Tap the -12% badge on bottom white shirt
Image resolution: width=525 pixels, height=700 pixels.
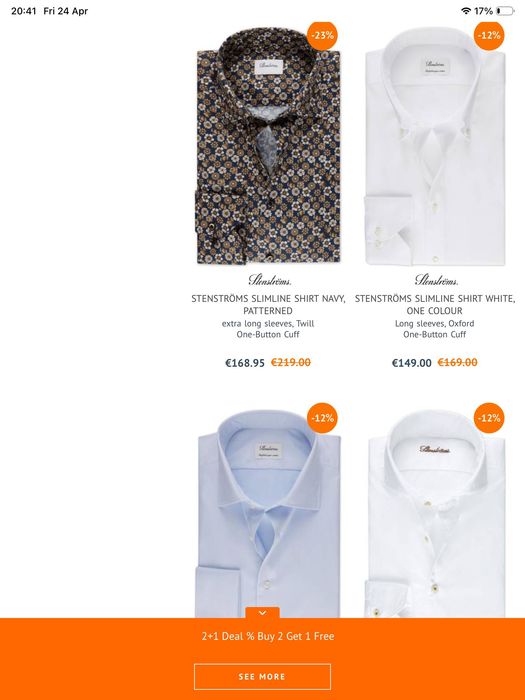(489, 418)
